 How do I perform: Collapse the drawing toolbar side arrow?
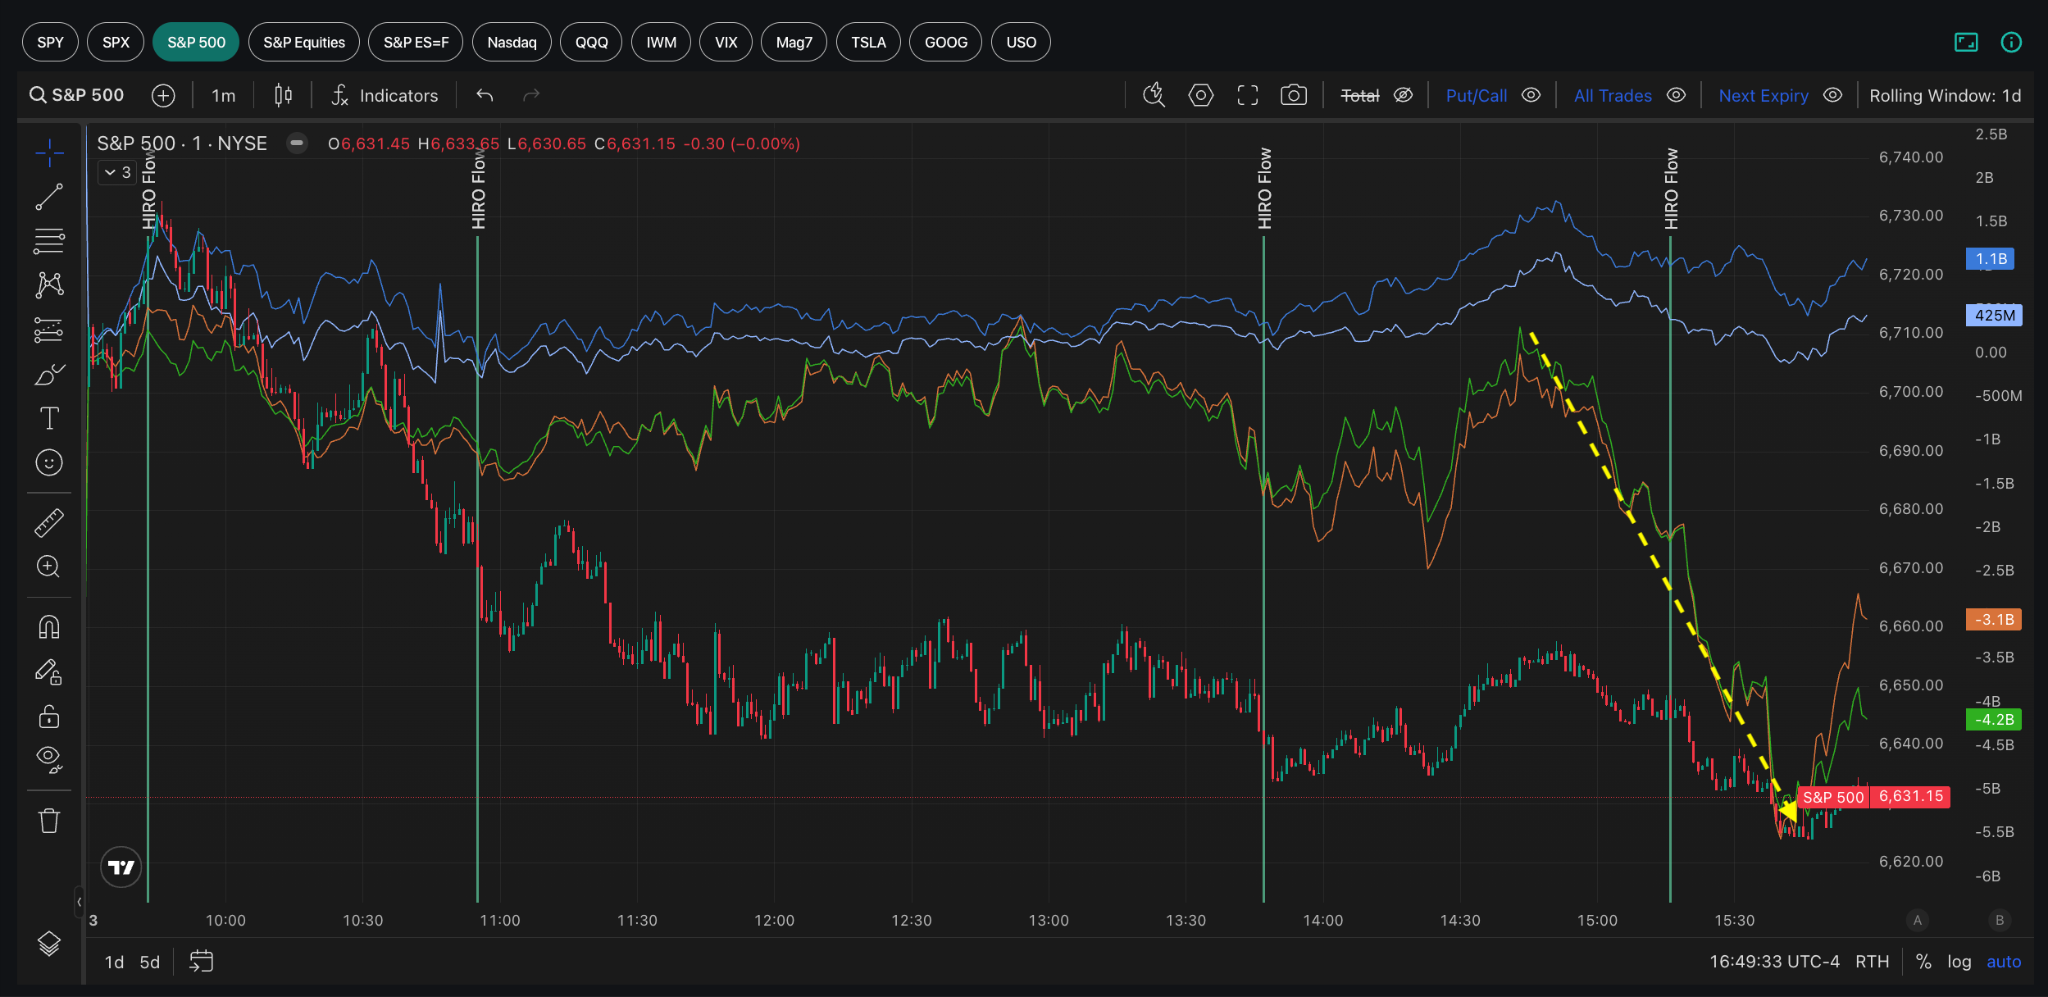(x=79, y=902)
